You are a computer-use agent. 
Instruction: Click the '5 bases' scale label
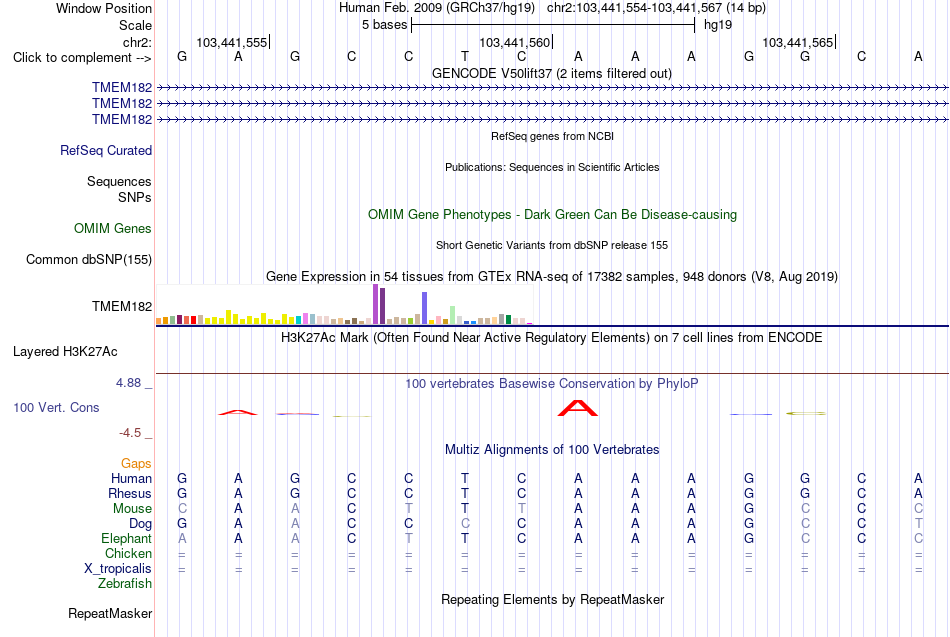(x=385, y=25)
